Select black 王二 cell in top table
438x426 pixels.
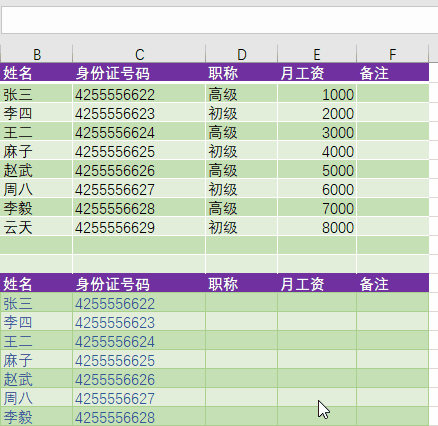click(36, 131)
